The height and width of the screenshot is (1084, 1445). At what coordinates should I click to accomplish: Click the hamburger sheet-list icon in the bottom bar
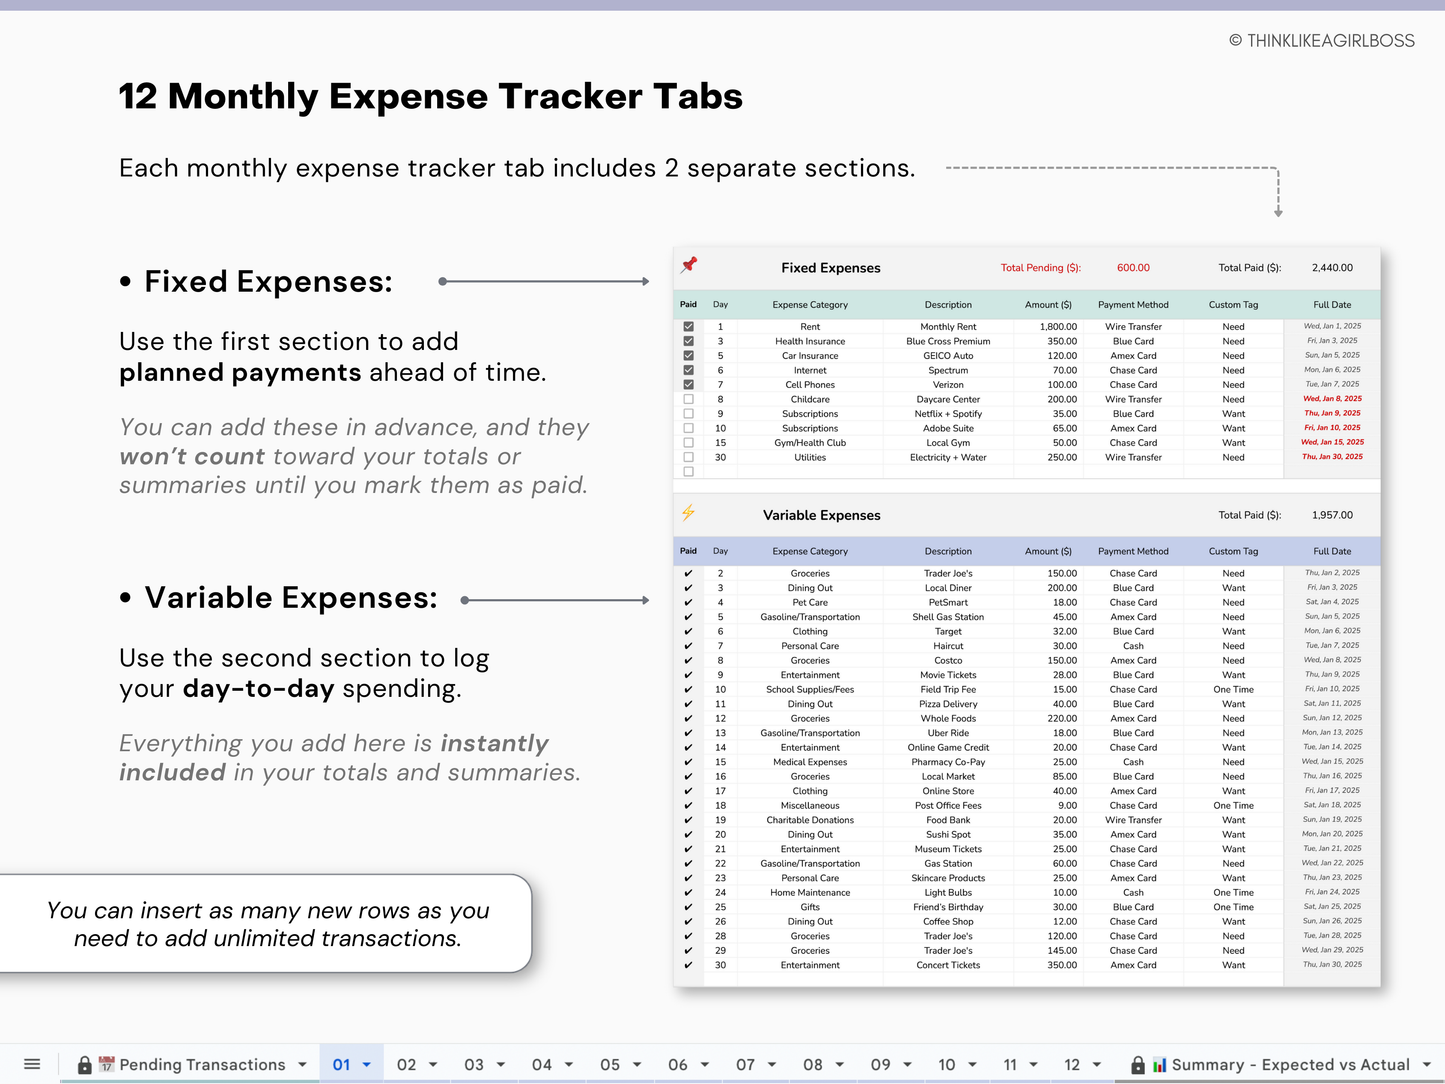pos(32,1064)
